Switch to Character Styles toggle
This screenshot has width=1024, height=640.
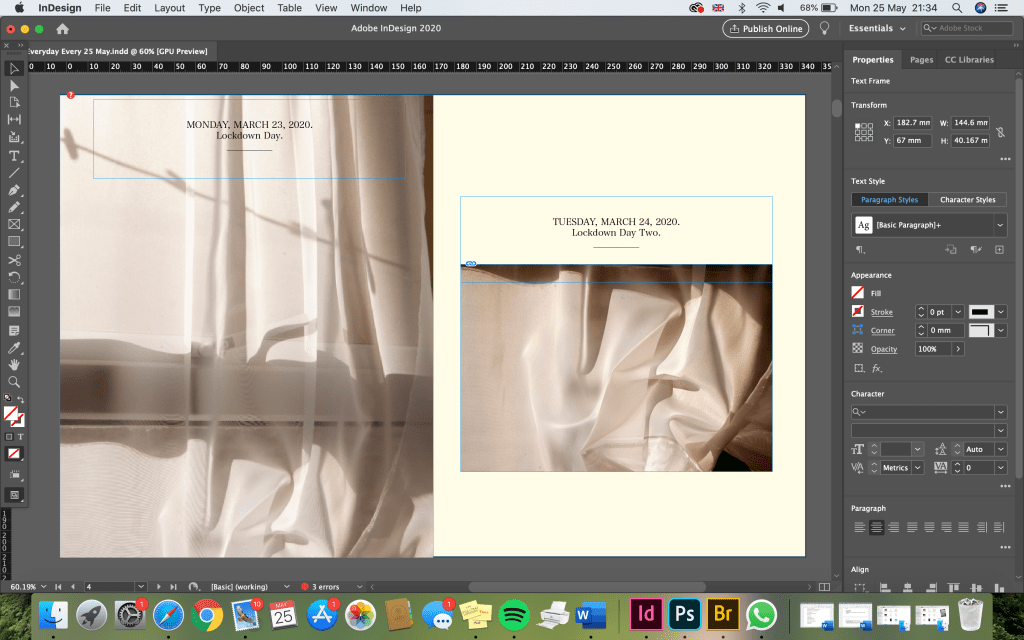coord(967,200)
